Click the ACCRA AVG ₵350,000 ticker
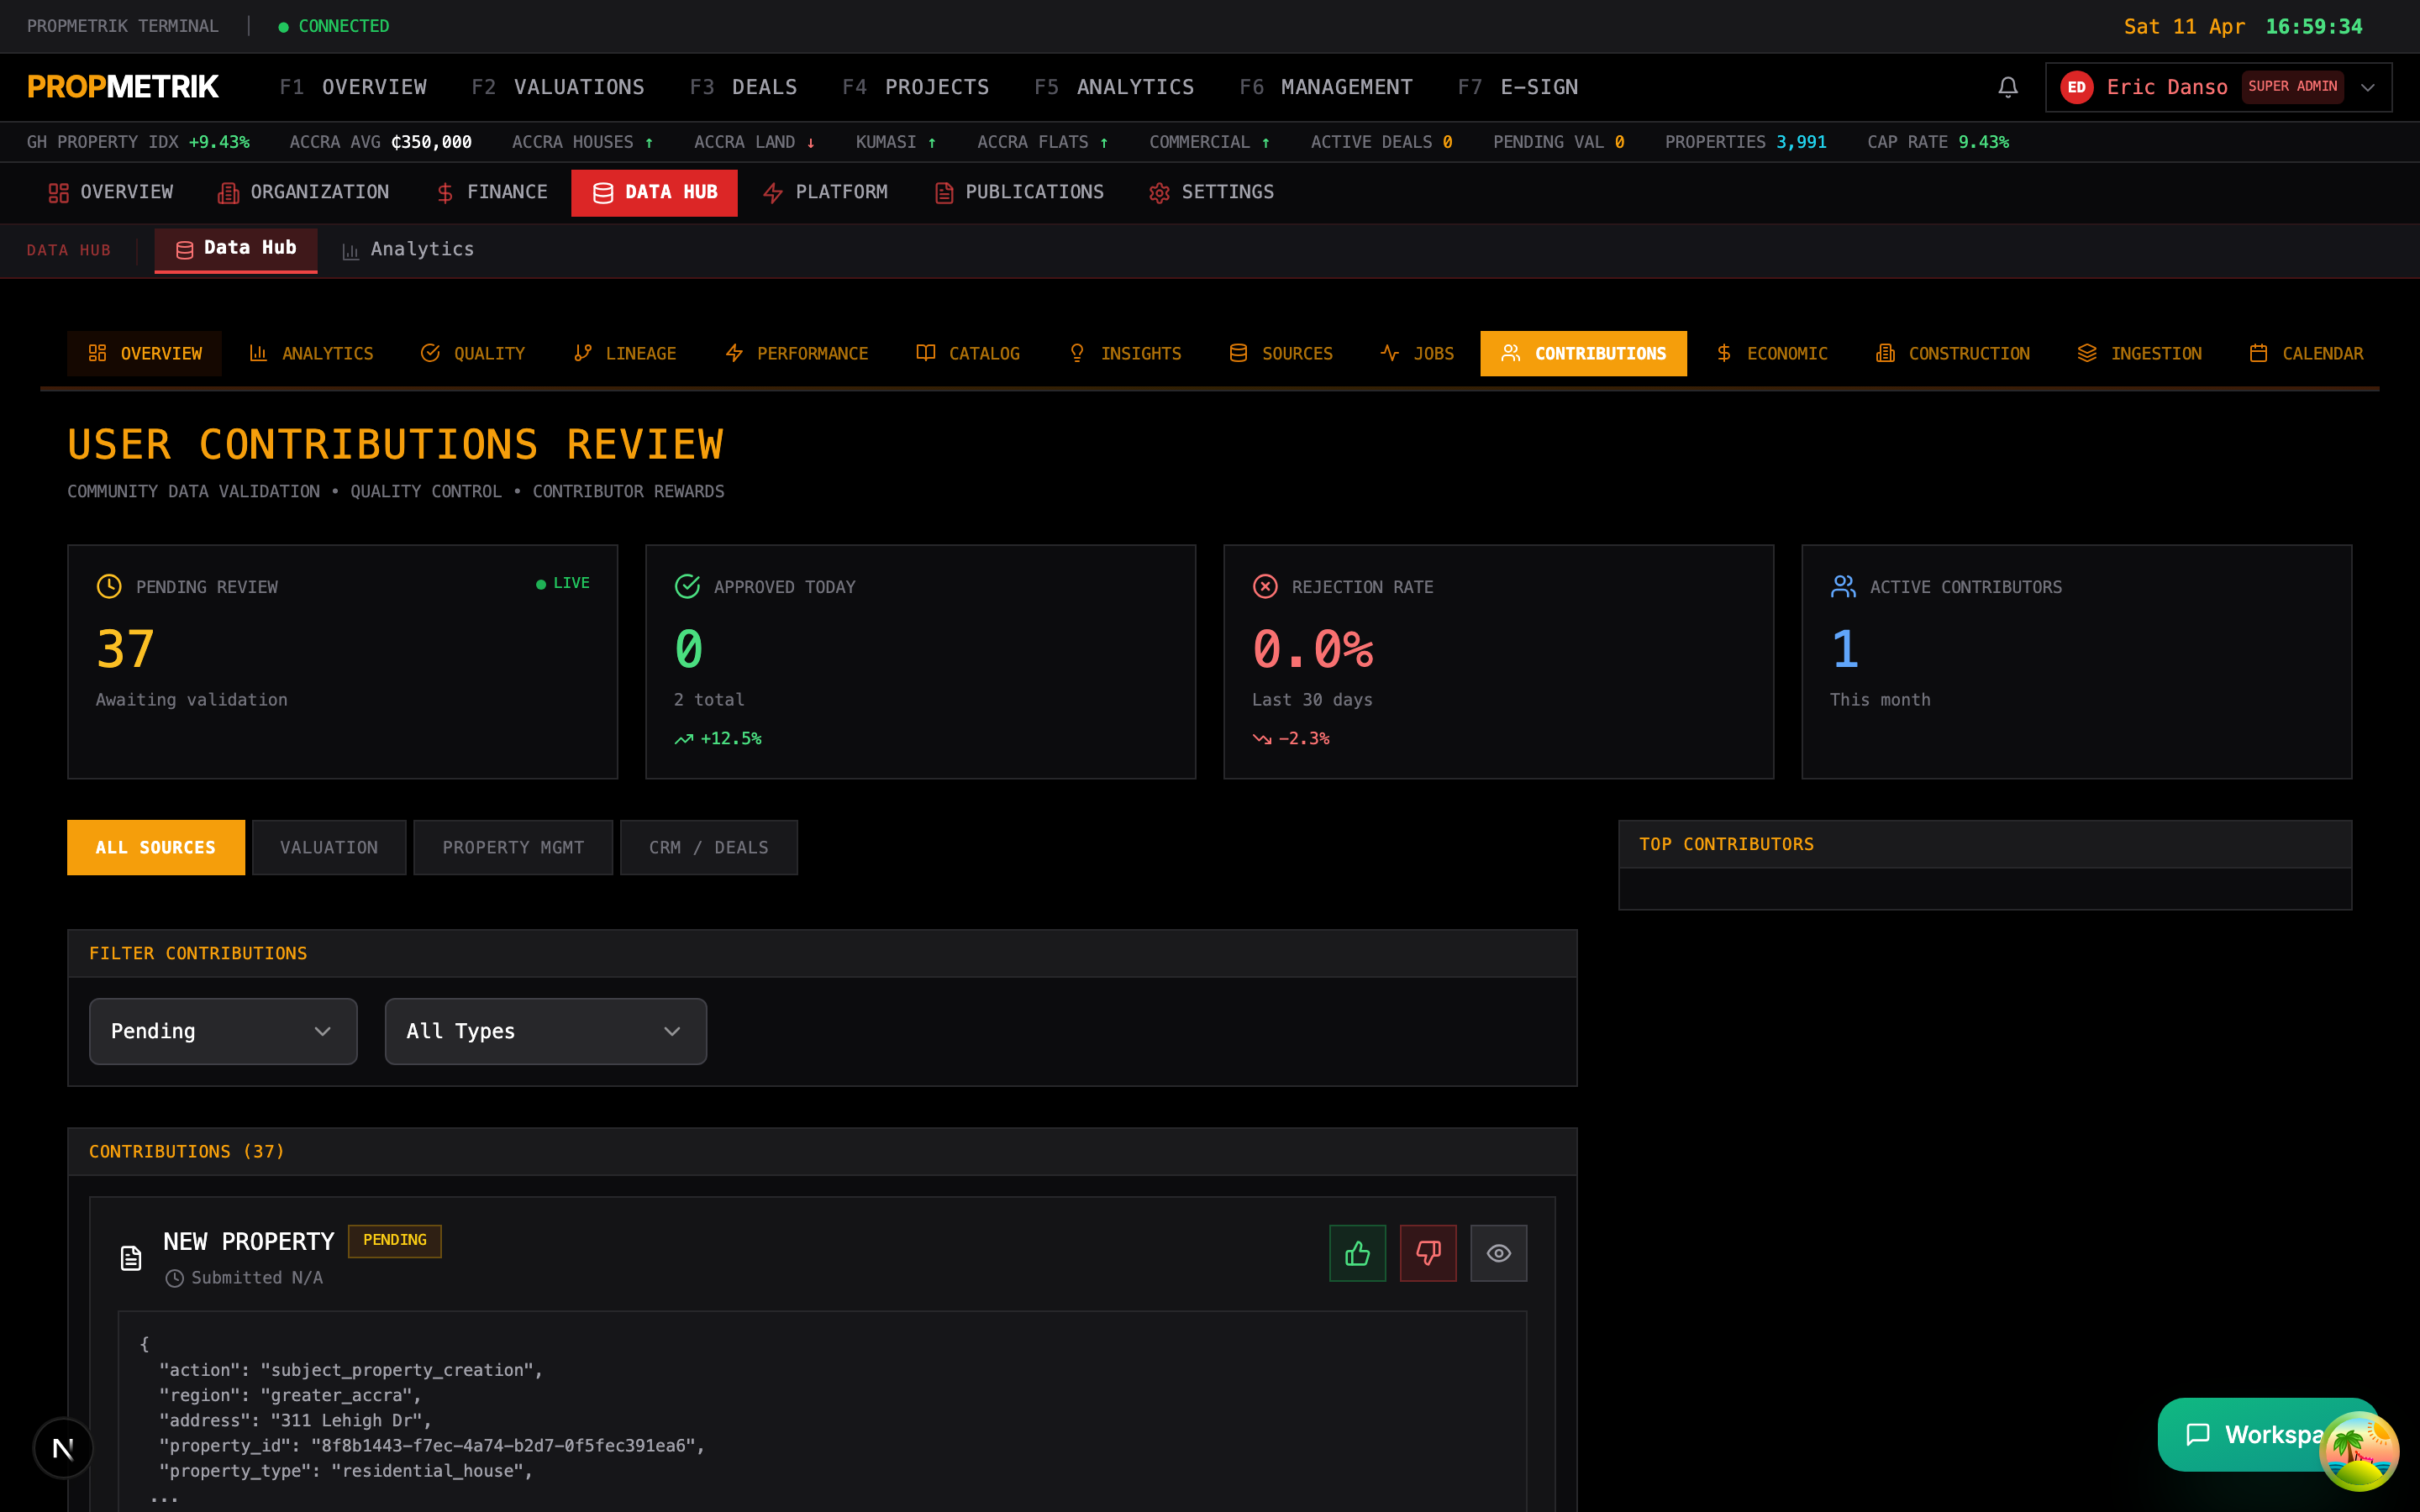Viewport: 2420px width, 1512px height. [x=380, y=142]
